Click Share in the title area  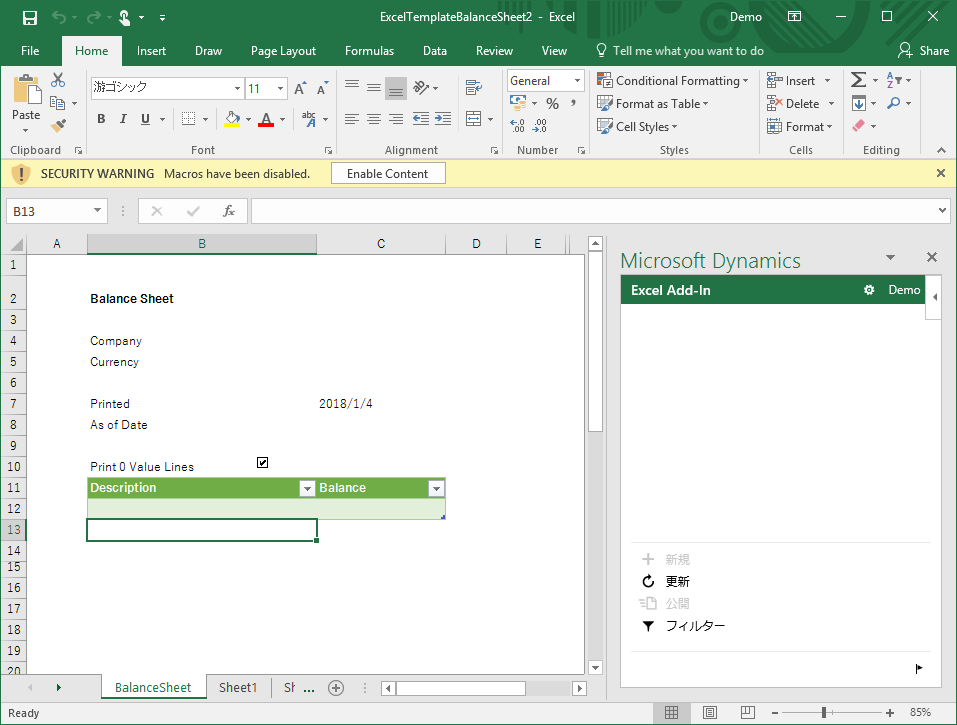(924, 51)
